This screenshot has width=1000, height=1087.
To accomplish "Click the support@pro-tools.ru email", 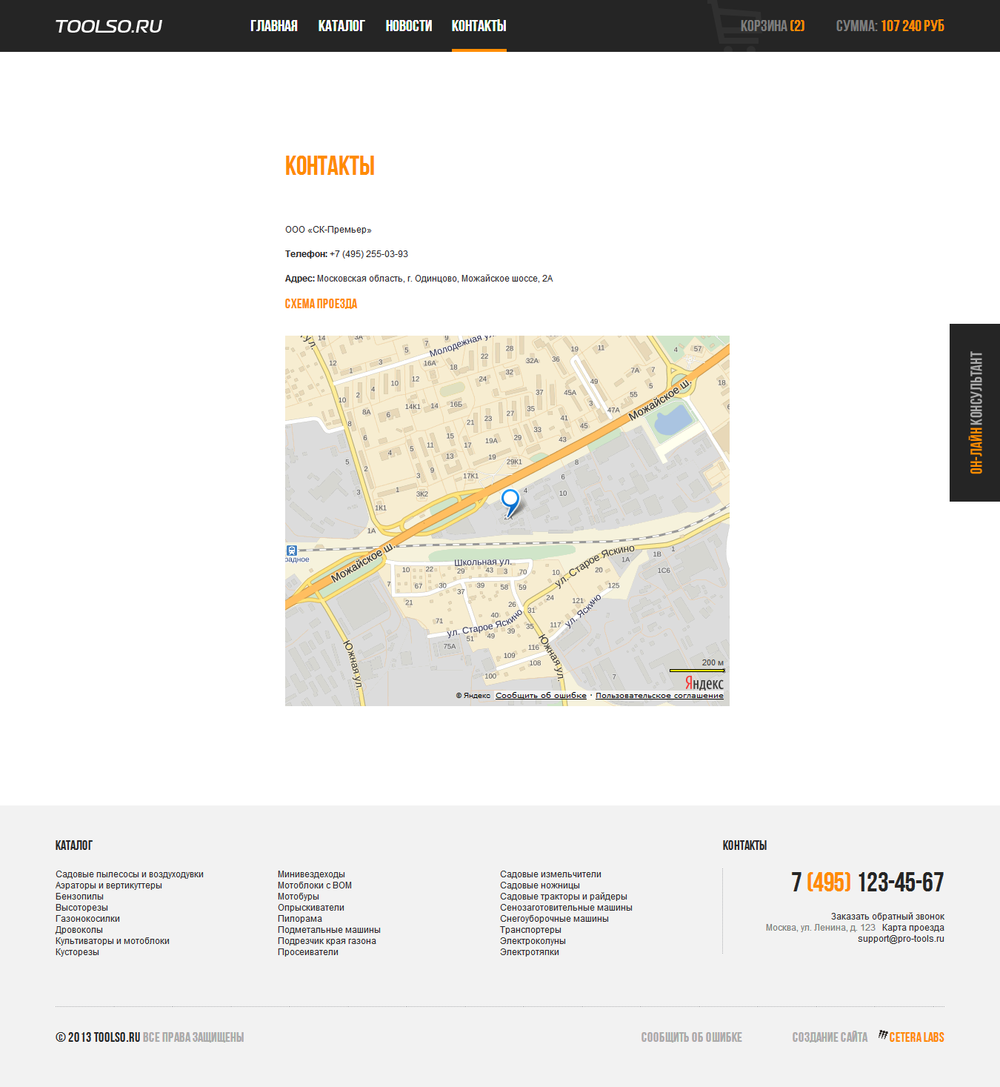I will coord(900,938).
